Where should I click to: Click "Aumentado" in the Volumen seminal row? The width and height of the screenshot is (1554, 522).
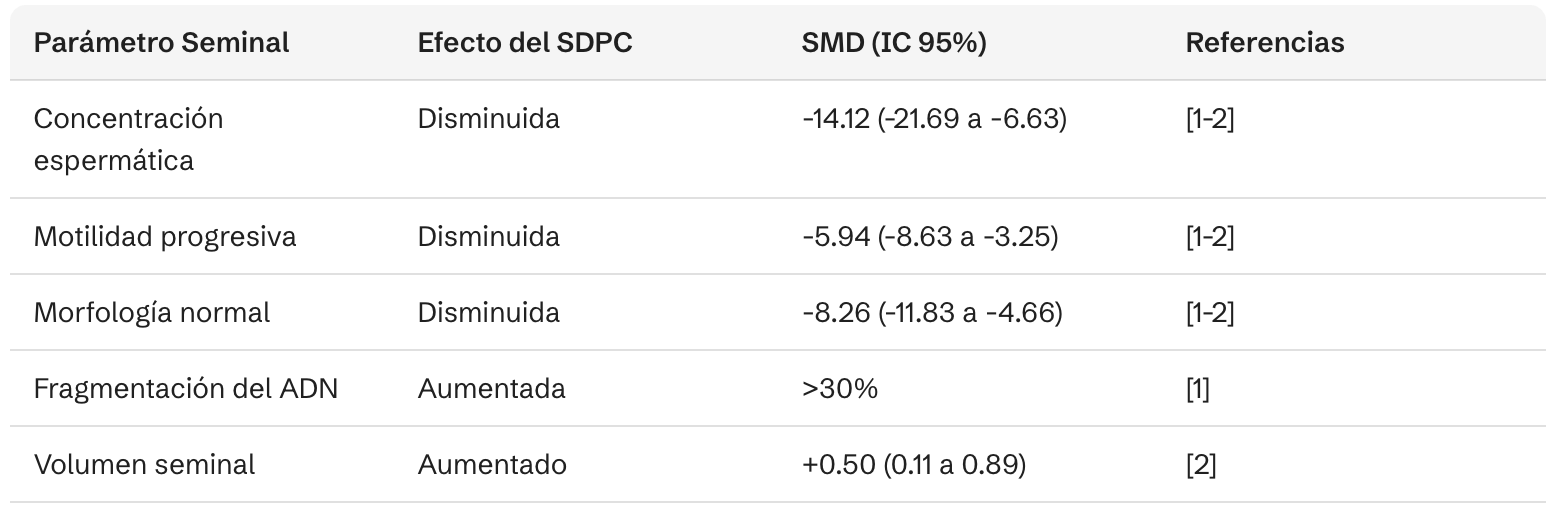pyautogui.click(x=492, y=465)
